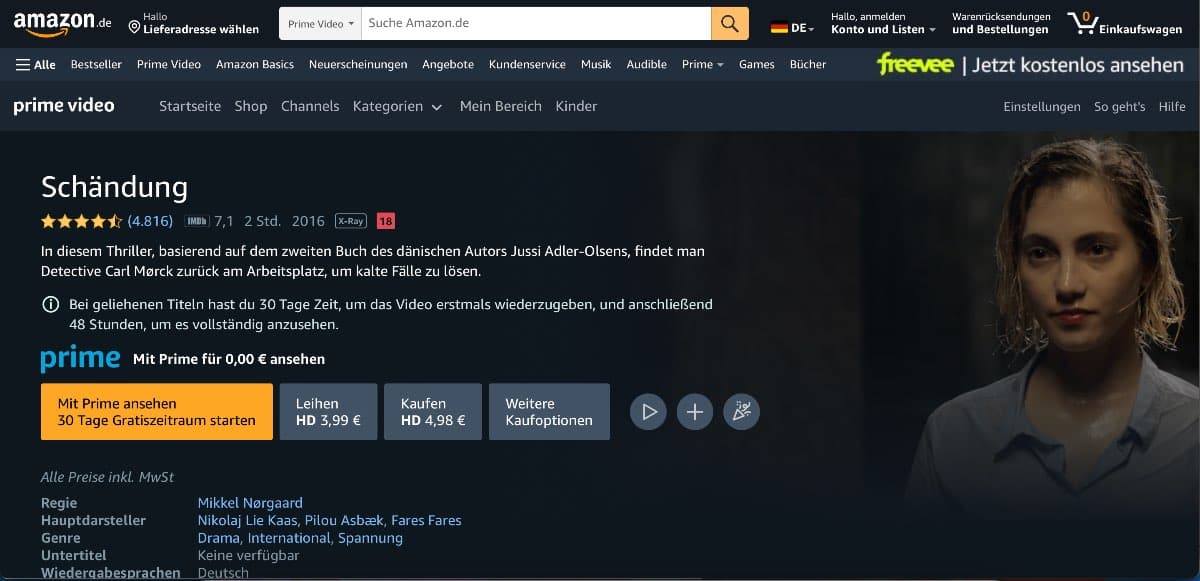Open director Mikkel Nørgaard link

tap(250, 503)
